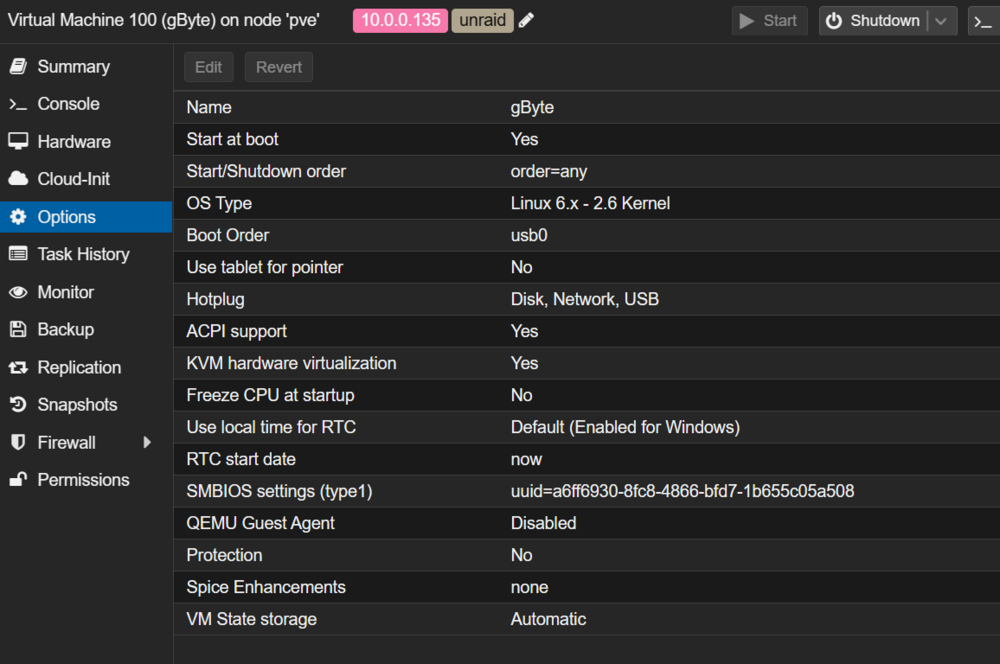Select Use local time for RTC row
Viewport: 1000px width, 664px height.
click(x=587, y=427)
